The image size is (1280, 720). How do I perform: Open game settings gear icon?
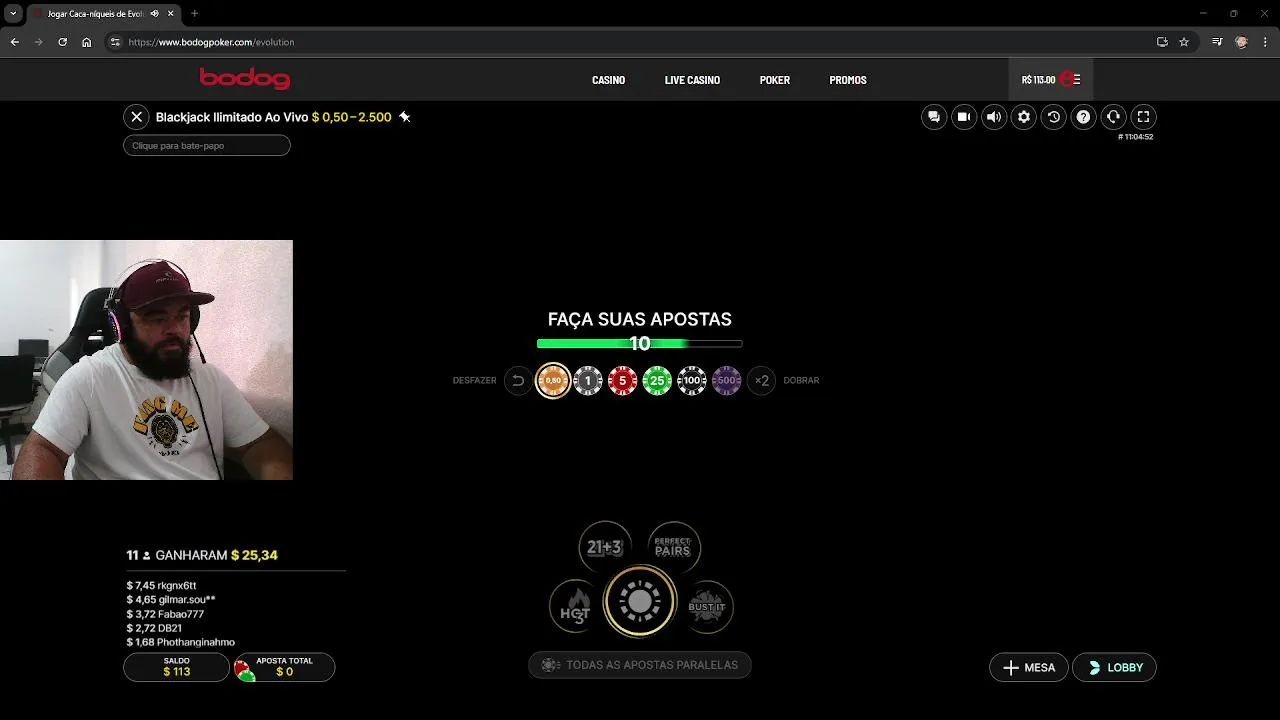point(1024,117)
